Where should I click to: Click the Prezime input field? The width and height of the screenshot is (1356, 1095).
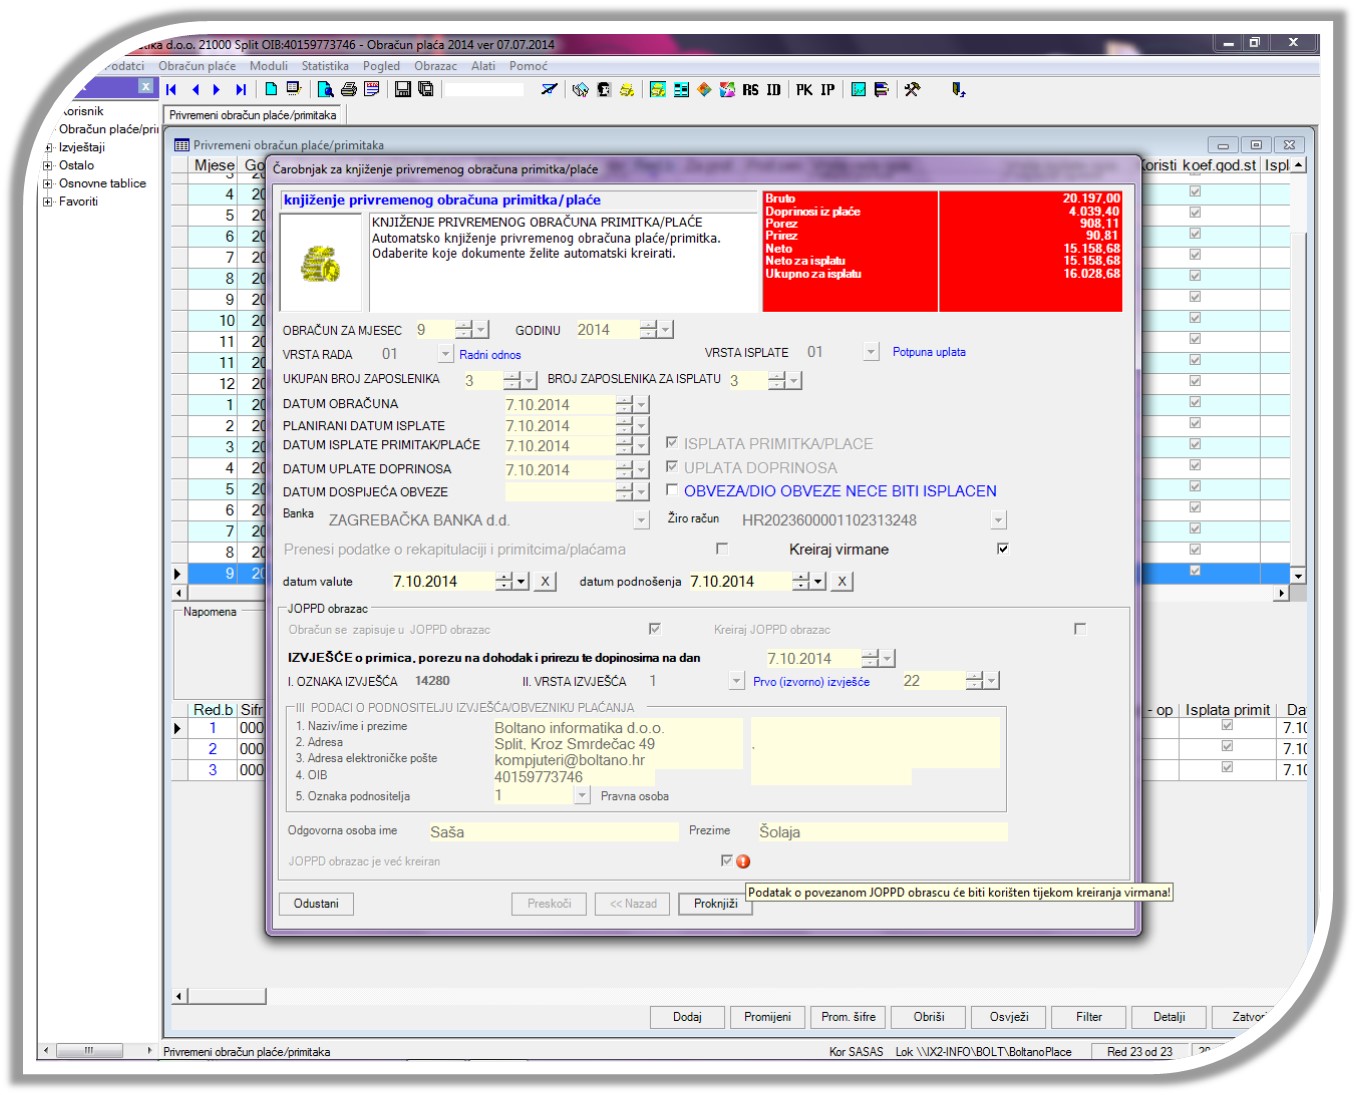(881, 832)
